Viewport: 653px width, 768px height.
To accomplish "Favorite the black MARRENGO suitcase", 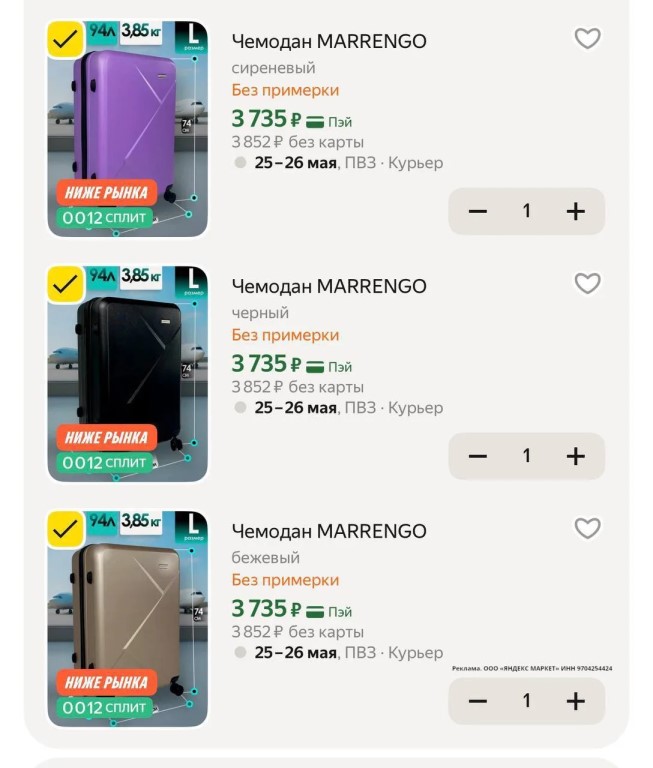I will tap(587, 284).
